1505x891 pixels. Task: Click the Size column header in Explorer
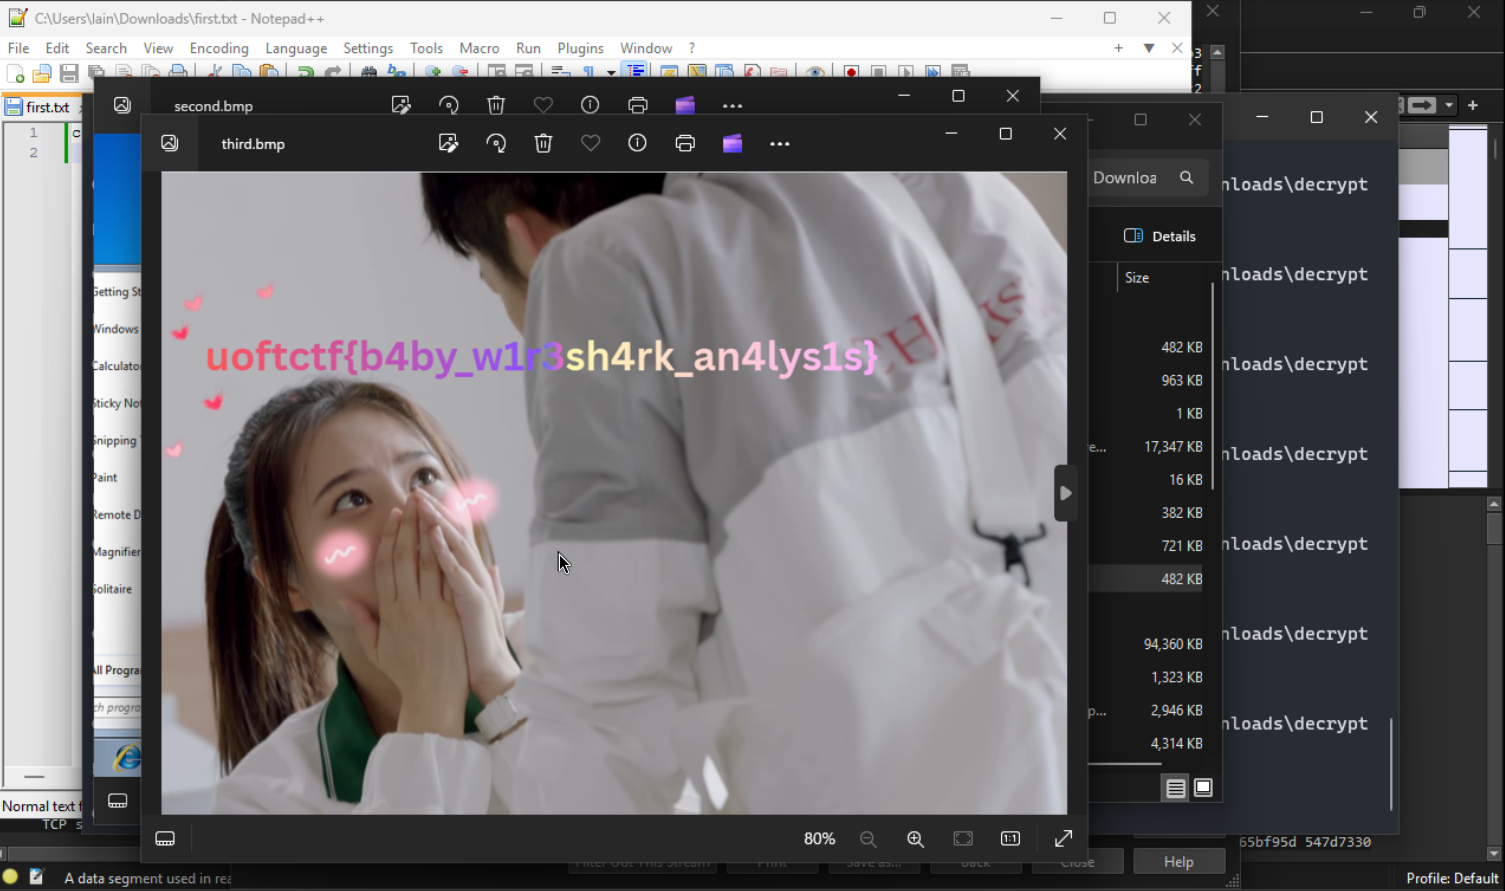(x=1137, y=278)
